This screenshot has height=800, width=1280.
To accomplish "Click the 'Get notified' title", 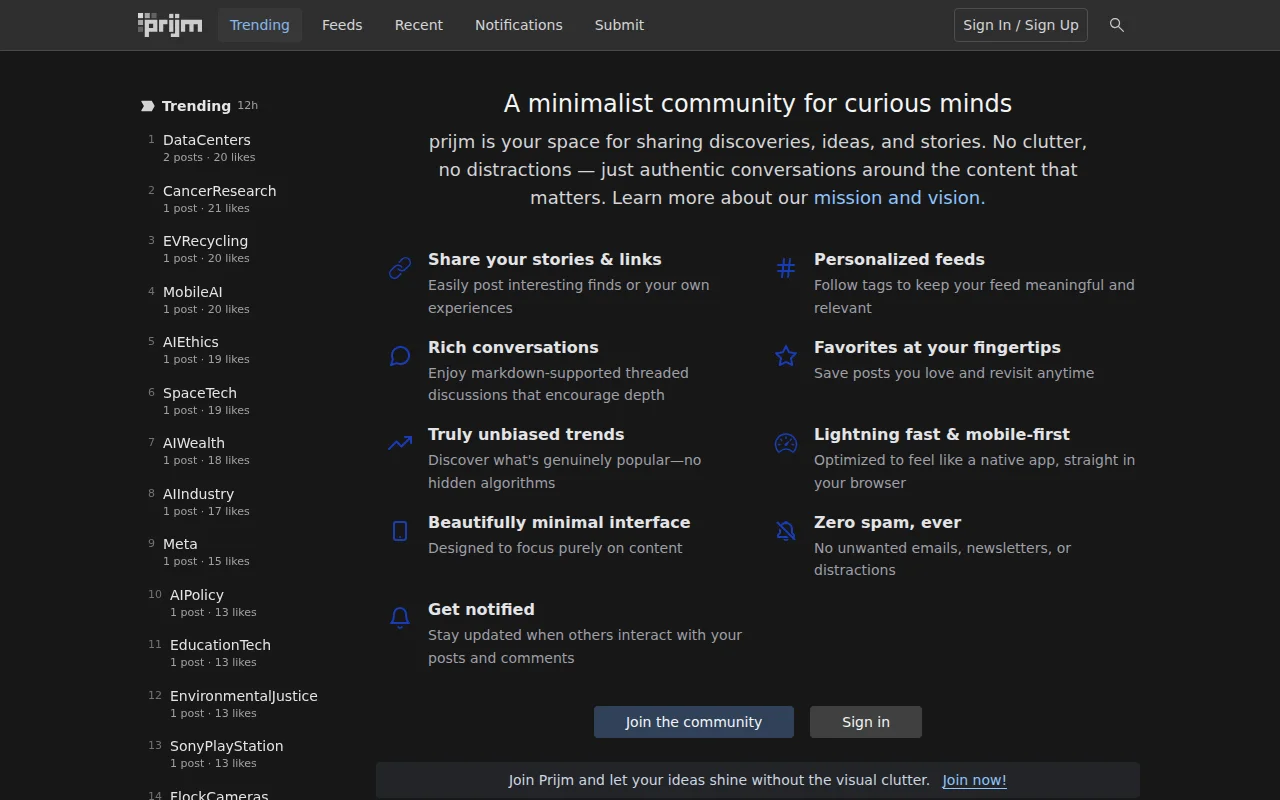I will click(x=481, y=609).
